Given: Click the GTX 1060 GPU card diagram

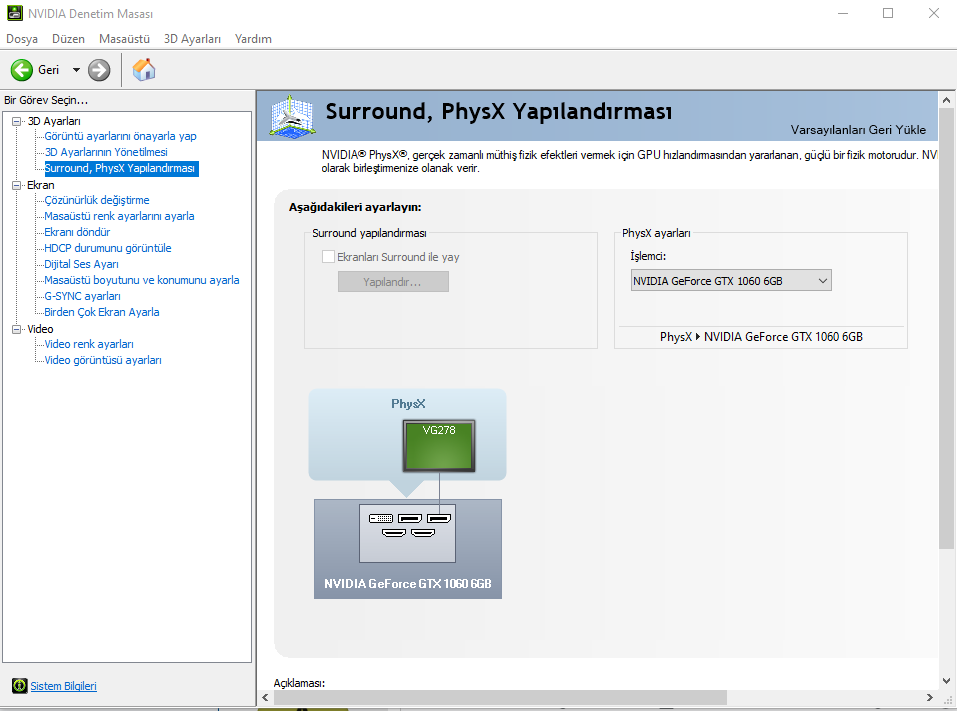Looking at the screenshot, I should point(408,549).
